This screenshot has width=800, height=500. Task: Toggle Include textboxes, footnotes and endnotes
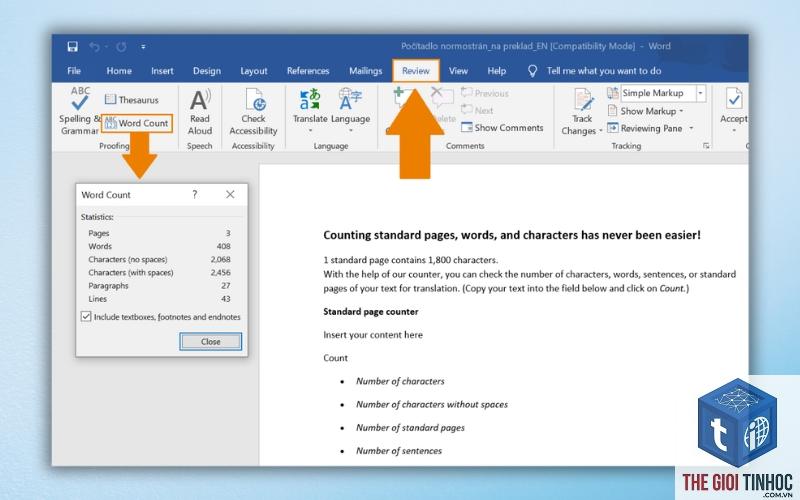(86, 316)
